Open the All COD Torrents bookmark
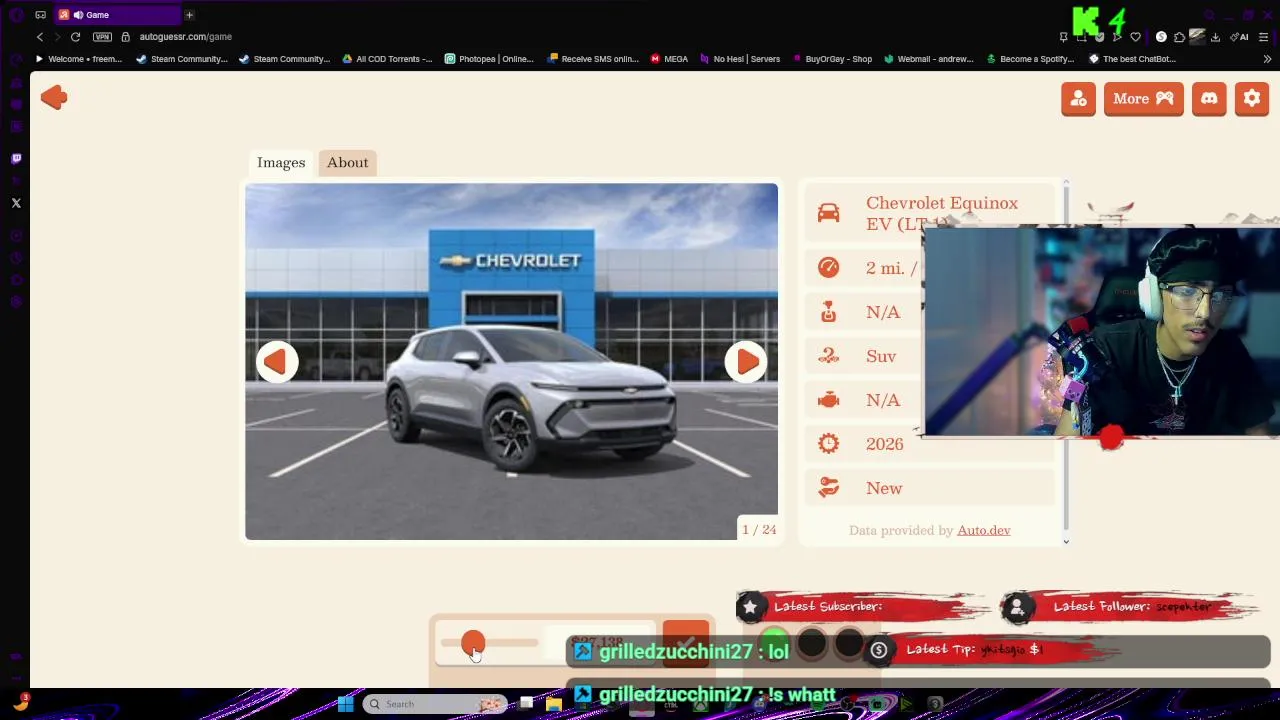Viewport: 1280px width, 720px height. (387, 59)
